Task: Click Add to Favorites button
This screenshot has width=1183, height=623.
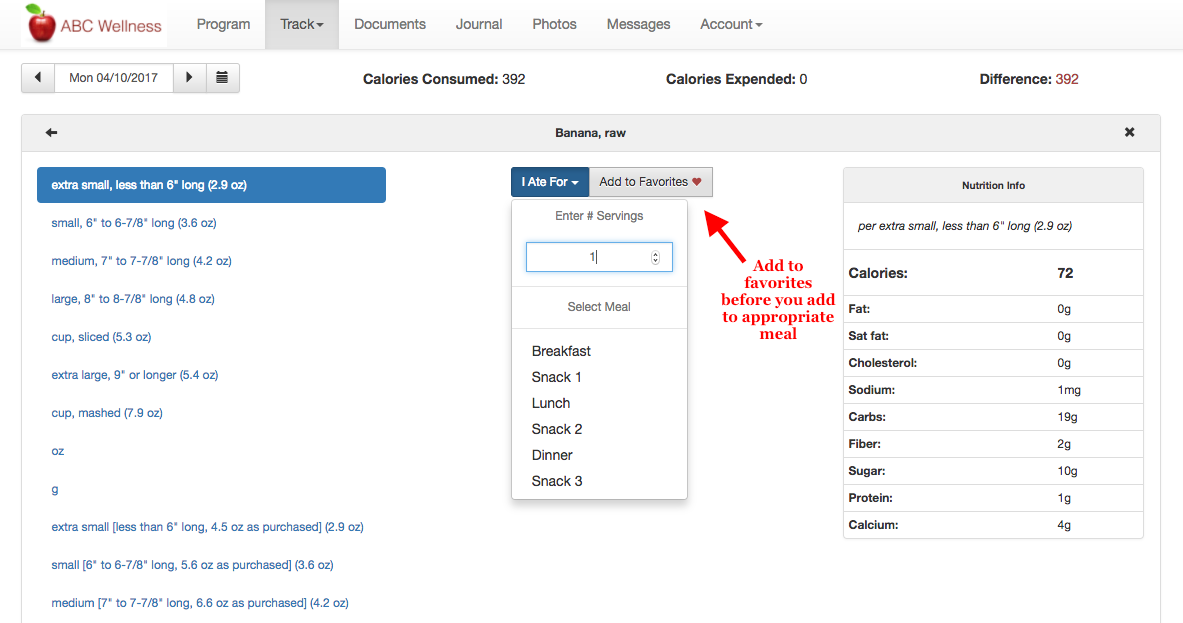Action: pos(650,182)
